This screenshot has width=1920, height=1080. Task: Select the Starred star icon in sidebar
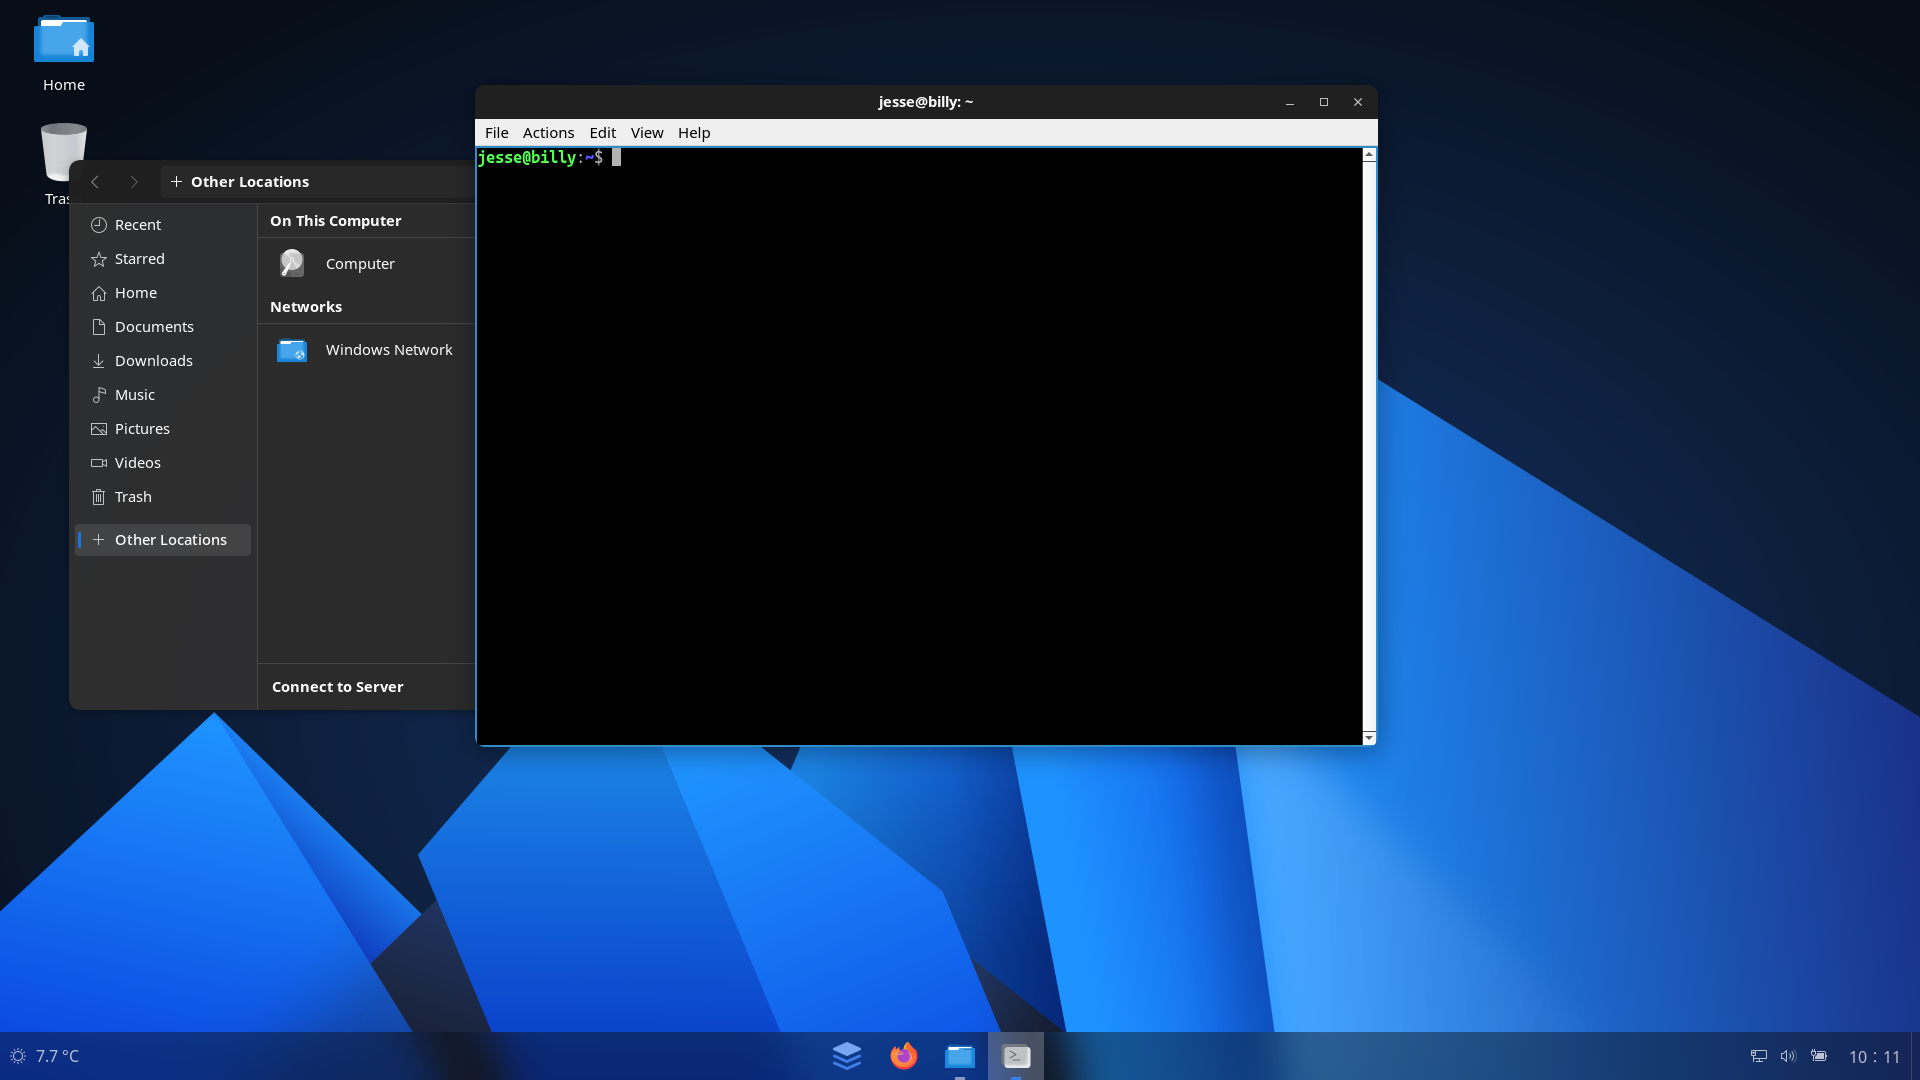98,259
